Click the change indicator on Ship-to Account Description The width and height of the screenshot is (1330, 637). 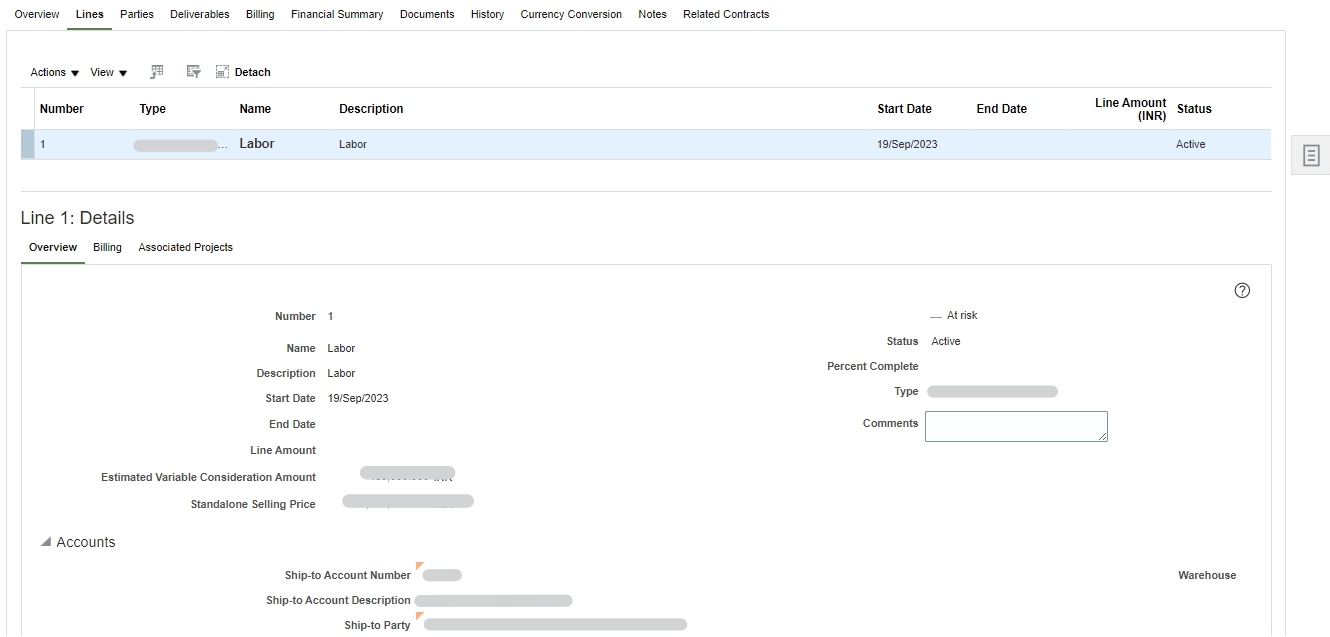418,592
